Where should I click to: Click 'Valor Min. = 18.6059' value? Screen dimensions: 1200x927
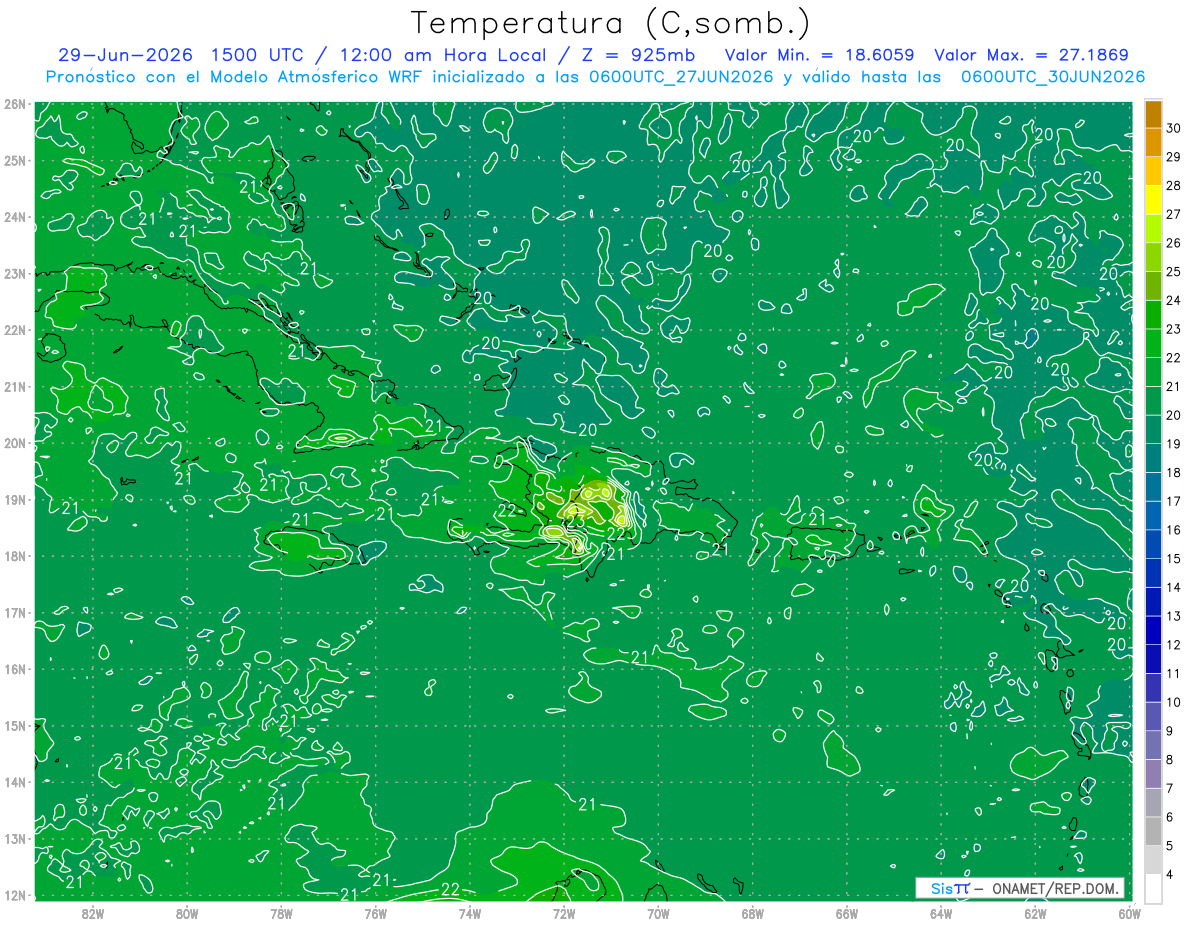(820, 54)
